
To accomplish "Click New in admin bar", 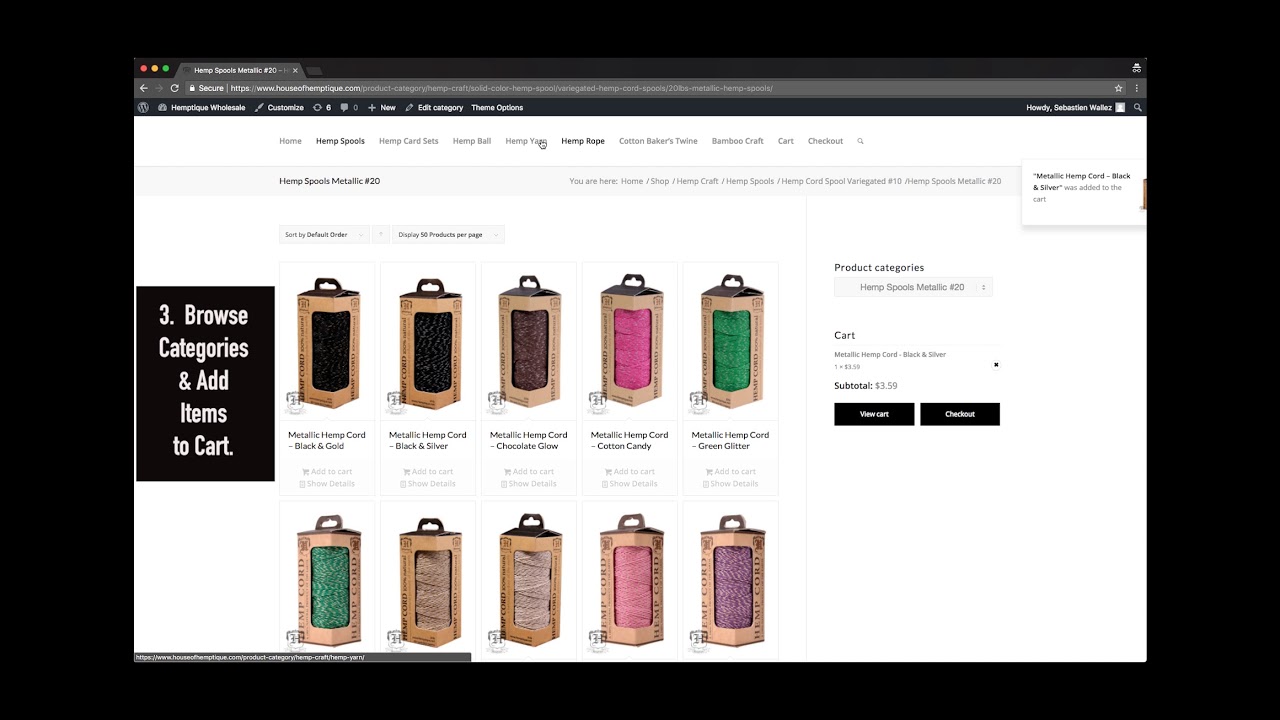I will (x=382, y=107).
